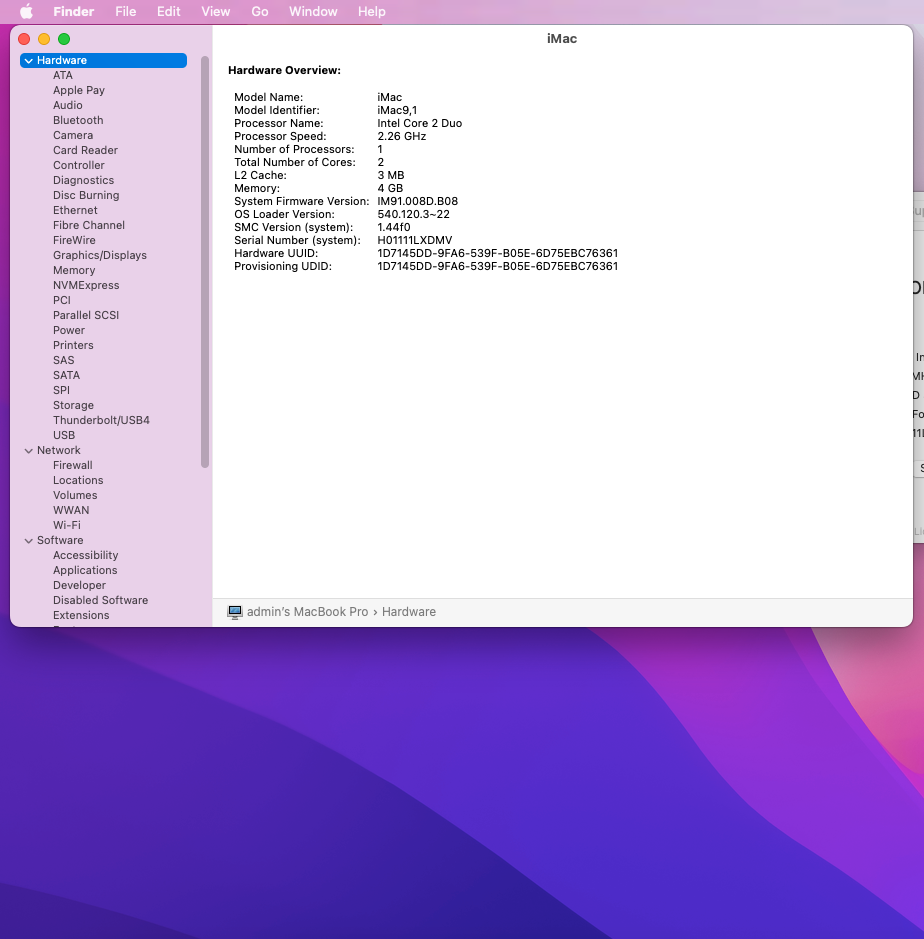Select Power in the sidebar
This screenshot has width=924, height=939.
point(69,330)
